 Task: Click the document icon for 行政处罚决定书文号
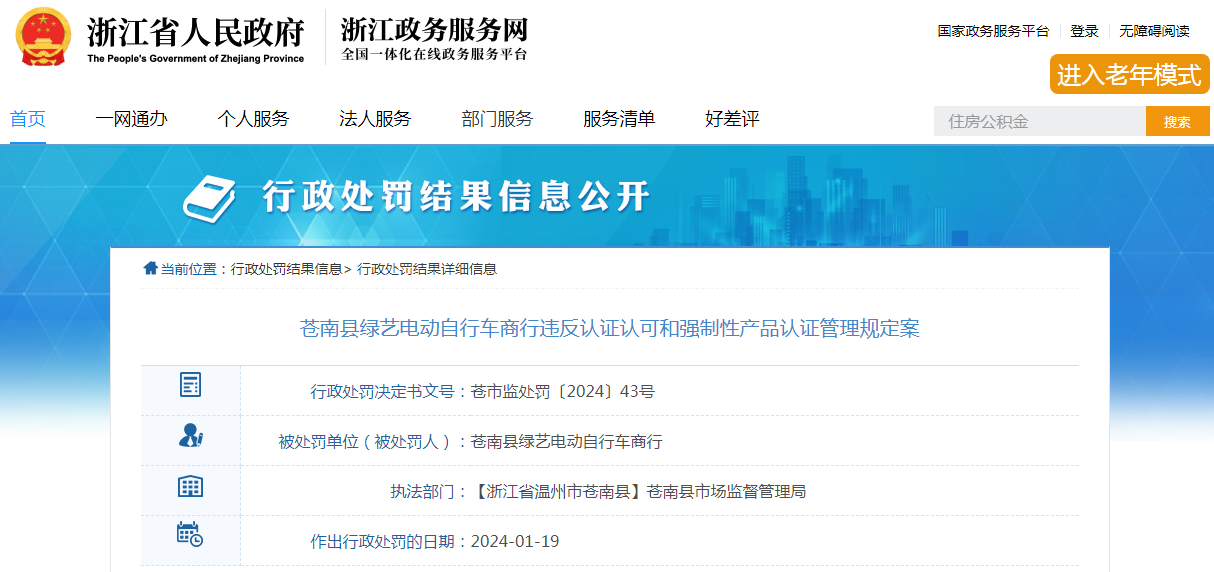click(x=190, y=385)
